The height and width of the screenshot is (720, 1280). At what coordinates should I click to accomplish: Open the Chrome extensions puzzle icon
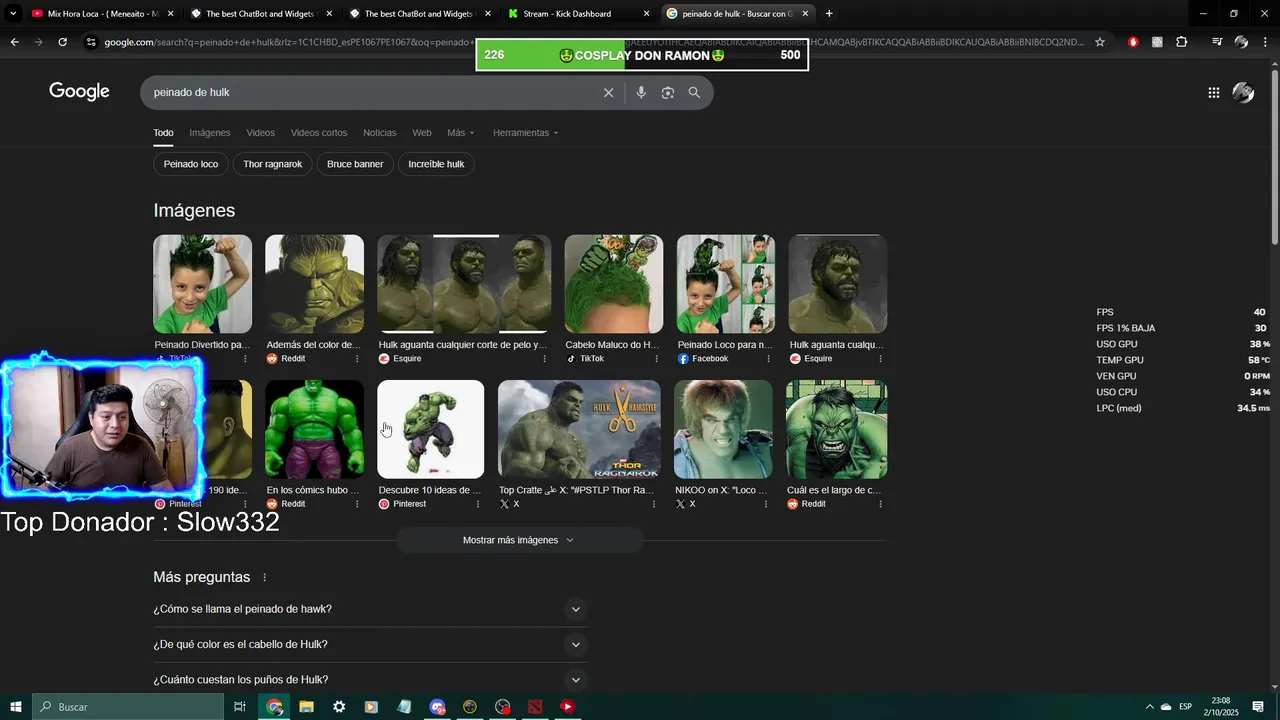click(x=1181, y=42)
